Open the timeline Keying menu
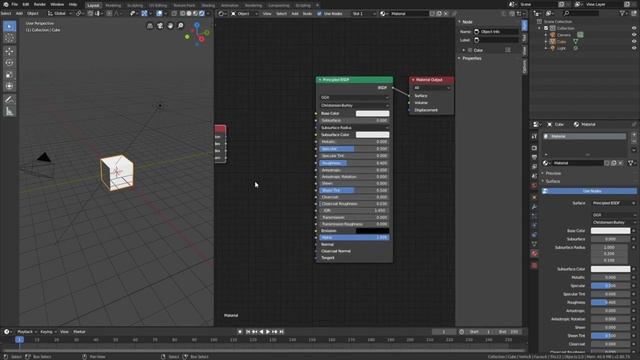Viewport: 640px width, 360px height. [48, 332]
